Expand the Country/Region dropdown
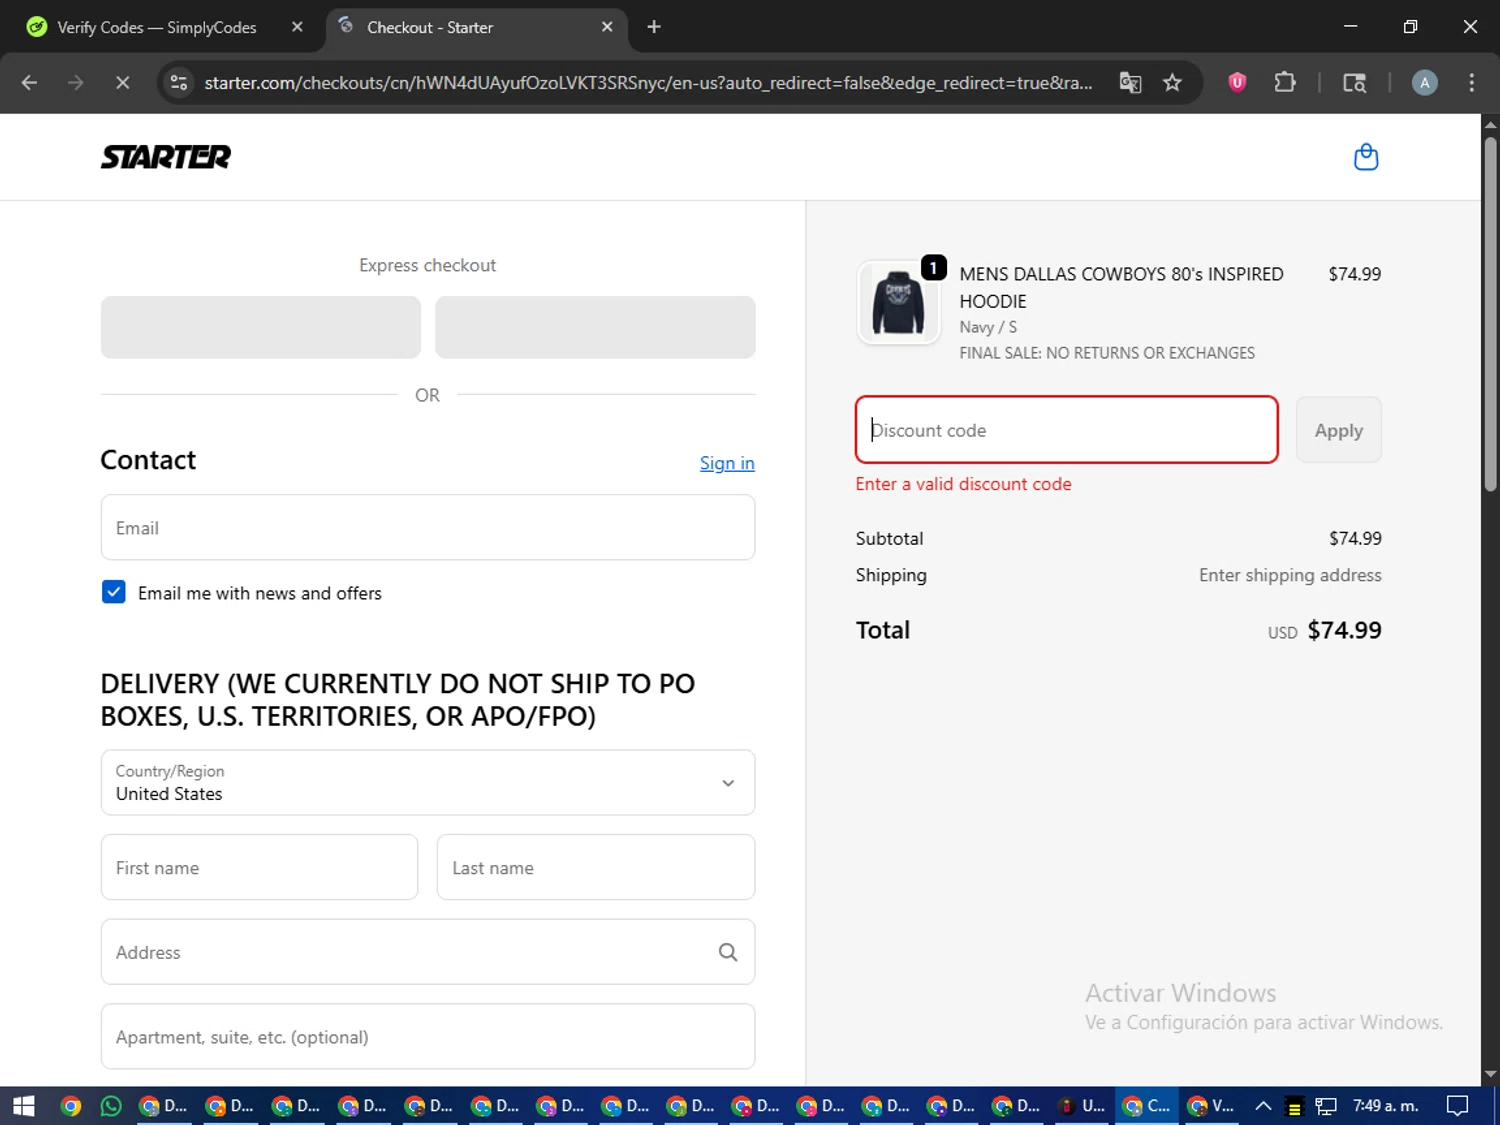The width and height of the screenshot is (1500, 1125). click(428, 783)
